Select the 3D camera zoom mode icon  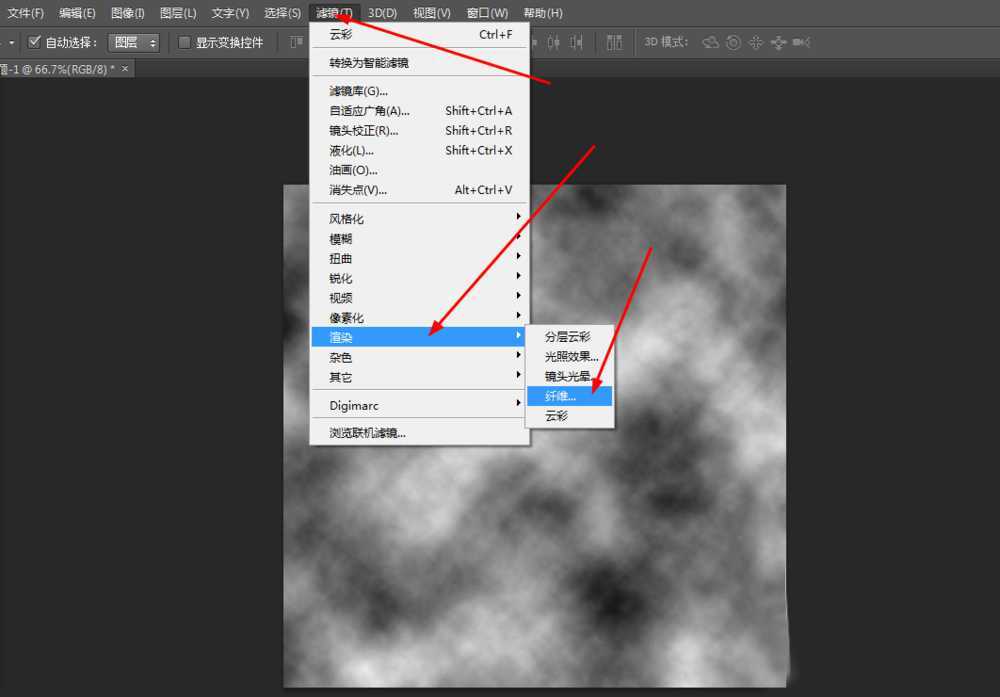click(799, 42)
